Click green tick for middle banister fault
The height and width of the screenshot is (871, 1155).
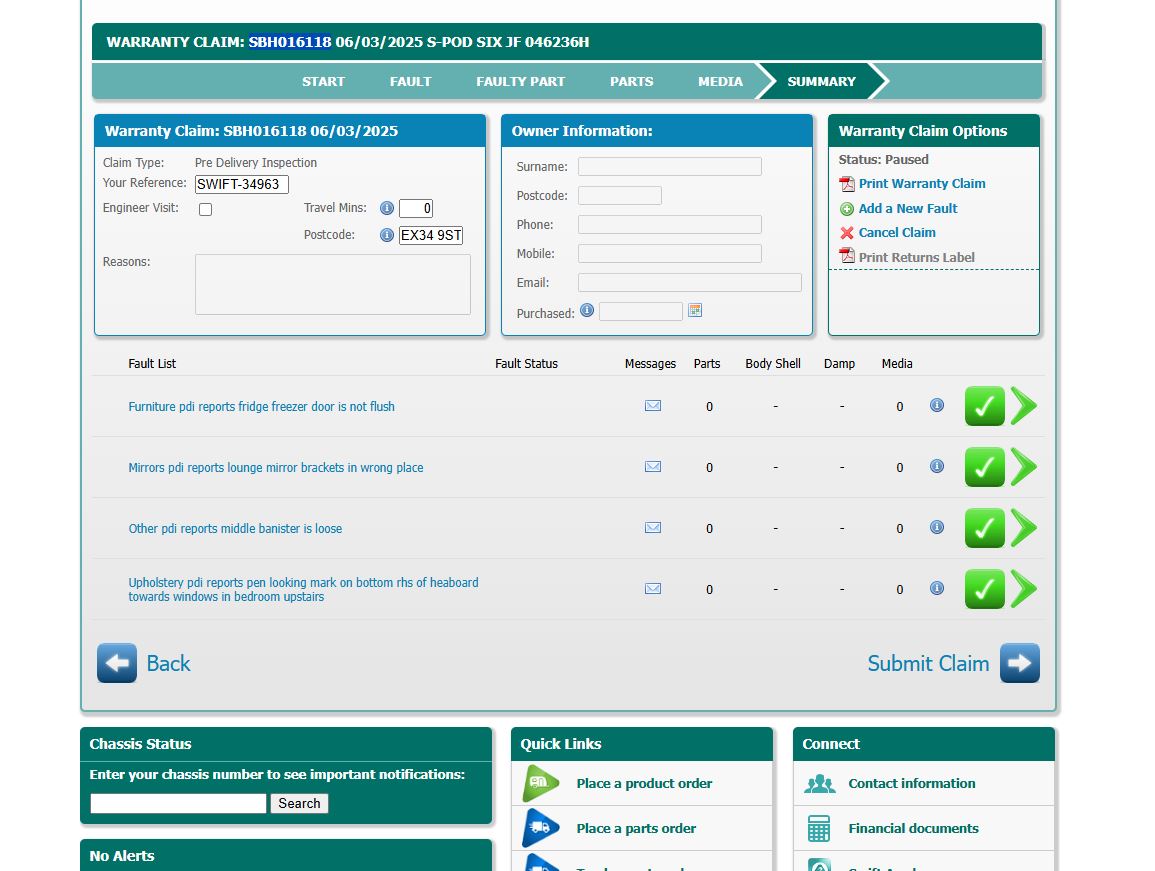985,528
